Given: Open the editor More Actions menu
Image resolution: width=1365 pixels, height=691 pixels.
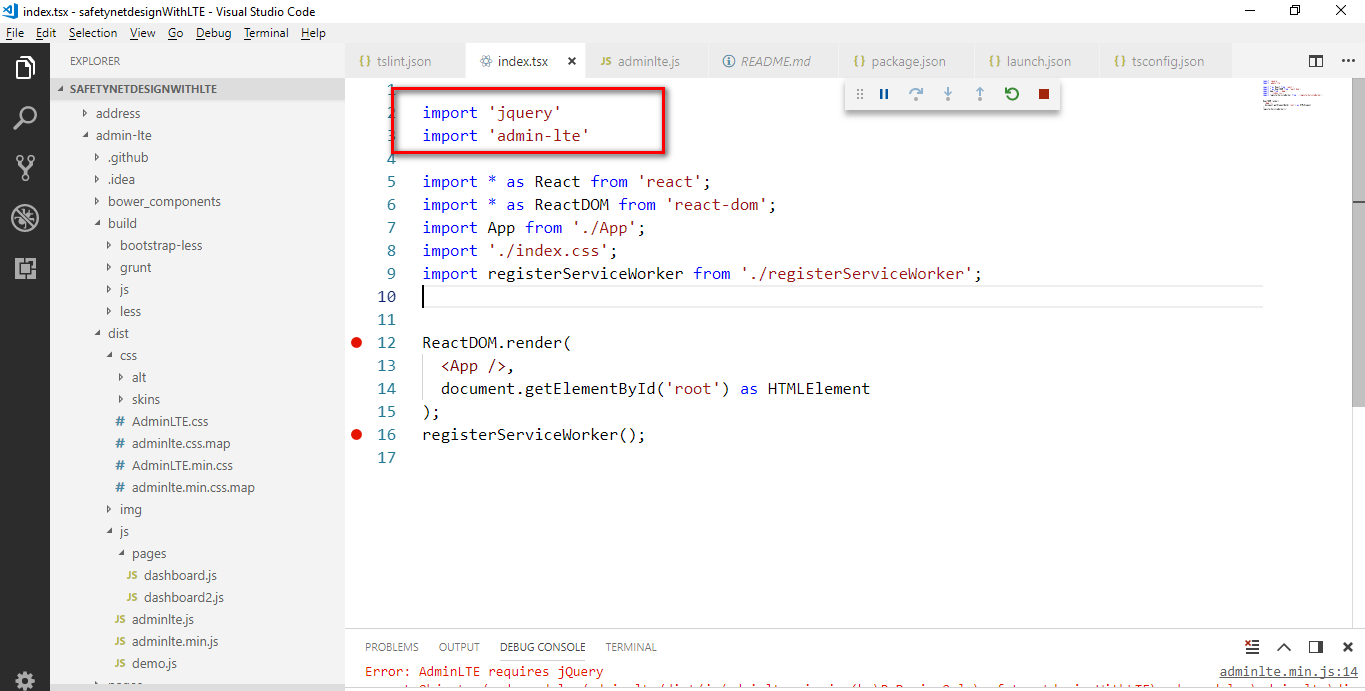Looking at the screenshot, I should click(1348, 60).
